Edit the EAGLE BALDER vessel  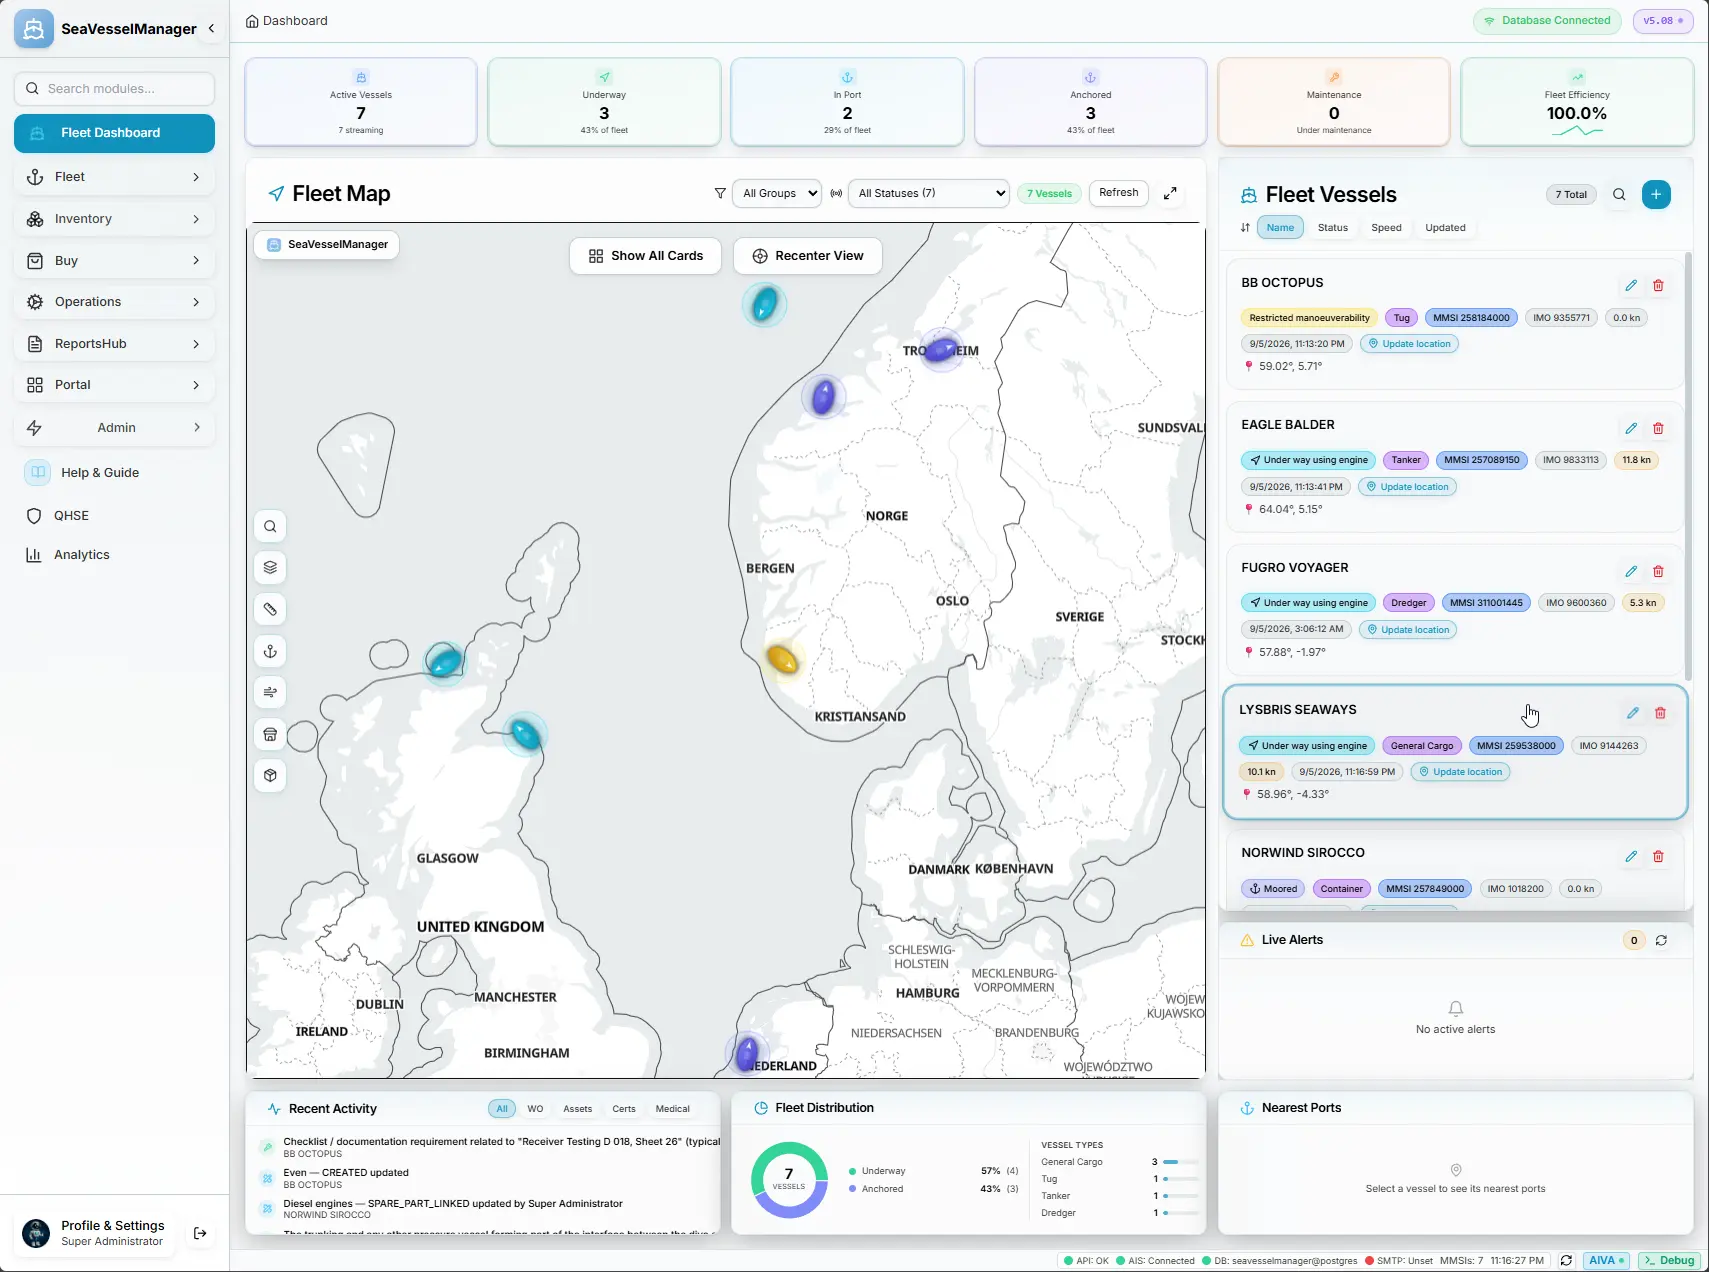click(1631, 428)
